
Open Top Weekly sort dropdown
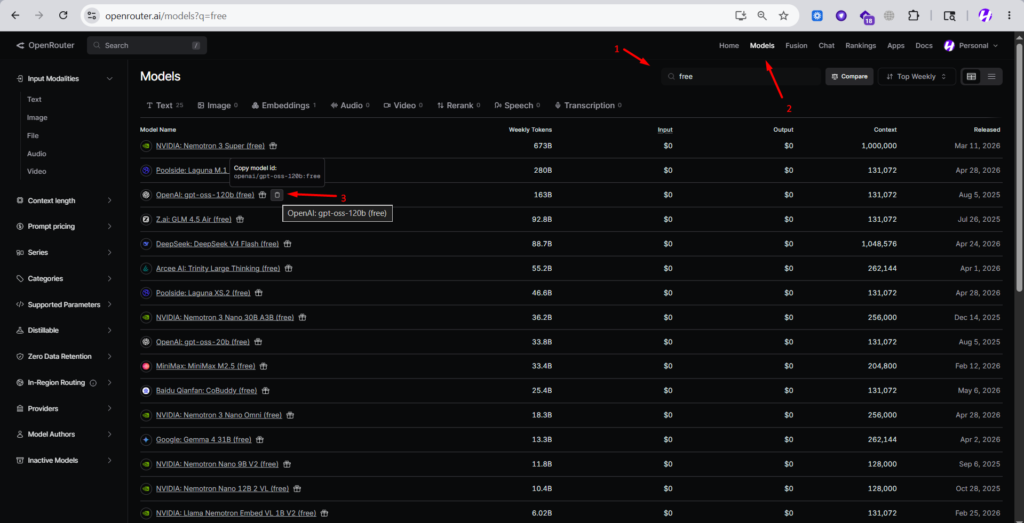[916, 76]
